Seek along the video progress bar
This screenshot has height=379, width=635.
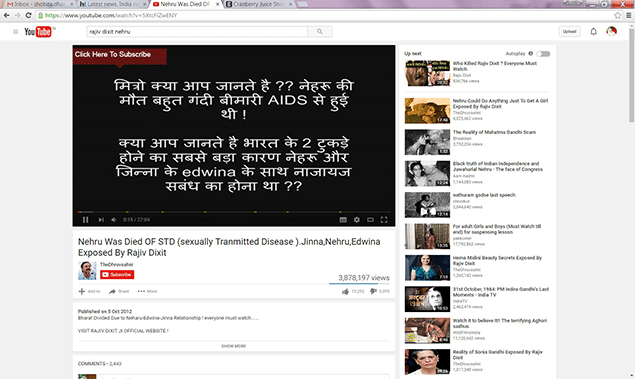[234, 212]
